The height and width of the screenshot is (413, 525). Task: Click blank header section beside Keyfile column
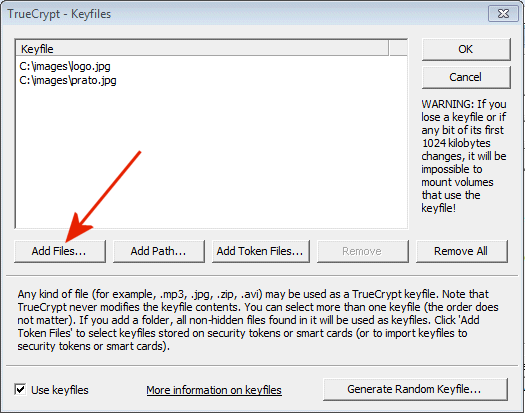point(398,48)
